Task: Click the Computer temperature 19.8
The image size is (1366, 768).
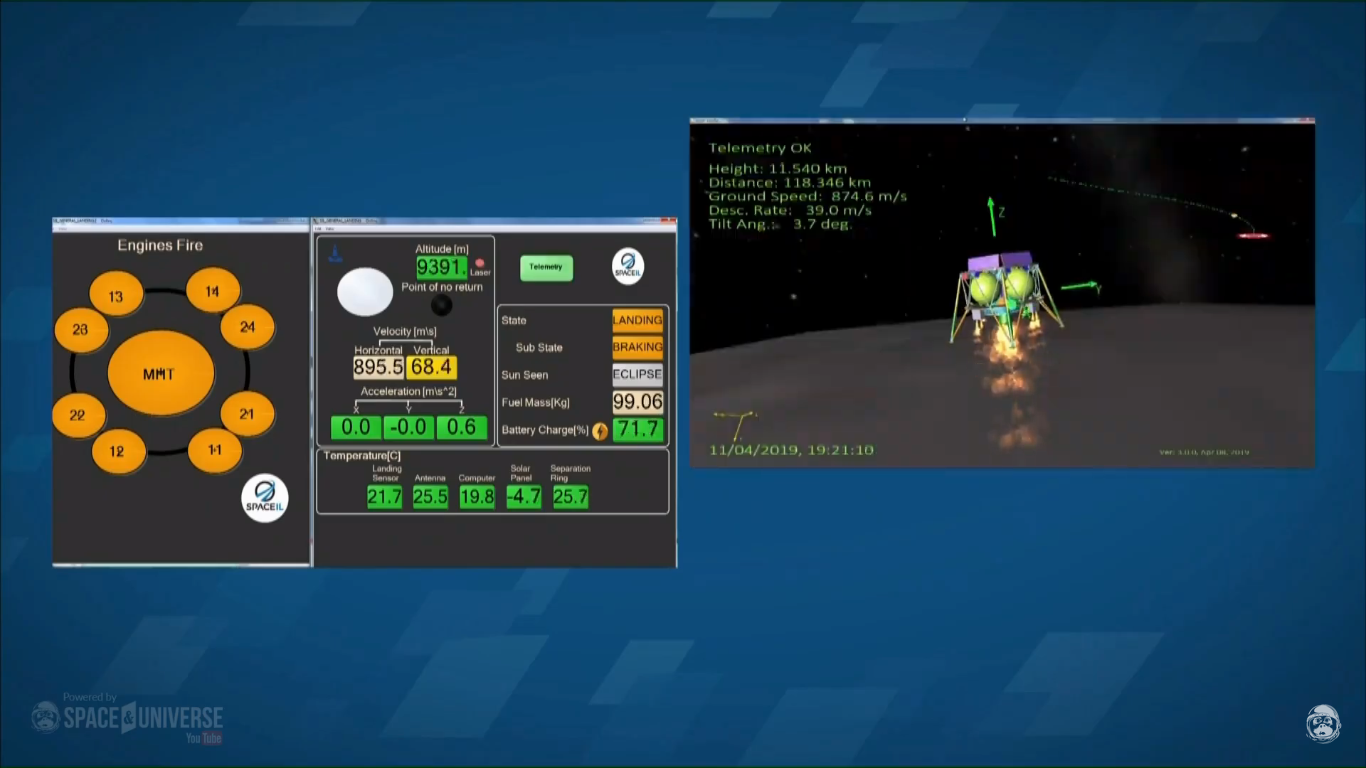Action: point(477,497)
